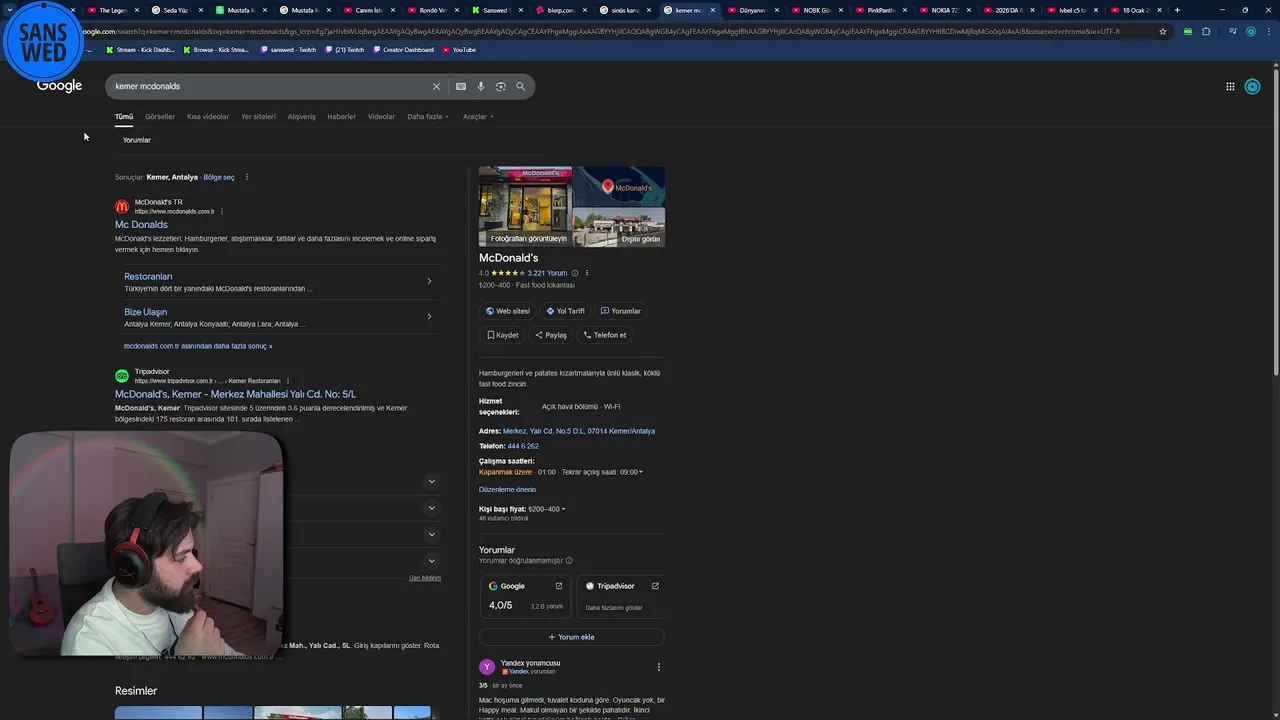Image resolution: width=1280 pixels, height=720 pixels.
Task: Expand the Daha fazla dropdown
Action: pos(428,117)
